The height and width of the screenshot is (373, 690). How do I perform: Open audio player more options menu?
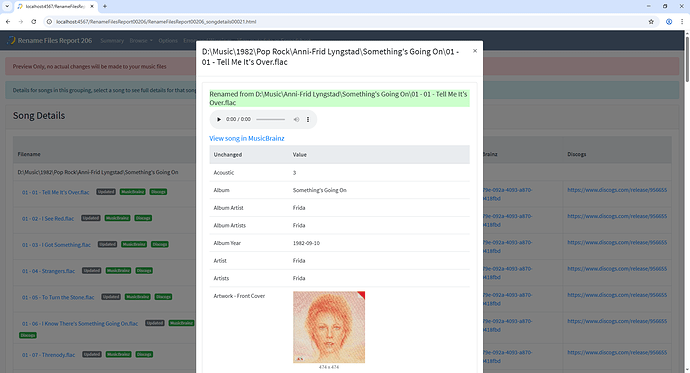pos(308,119)
